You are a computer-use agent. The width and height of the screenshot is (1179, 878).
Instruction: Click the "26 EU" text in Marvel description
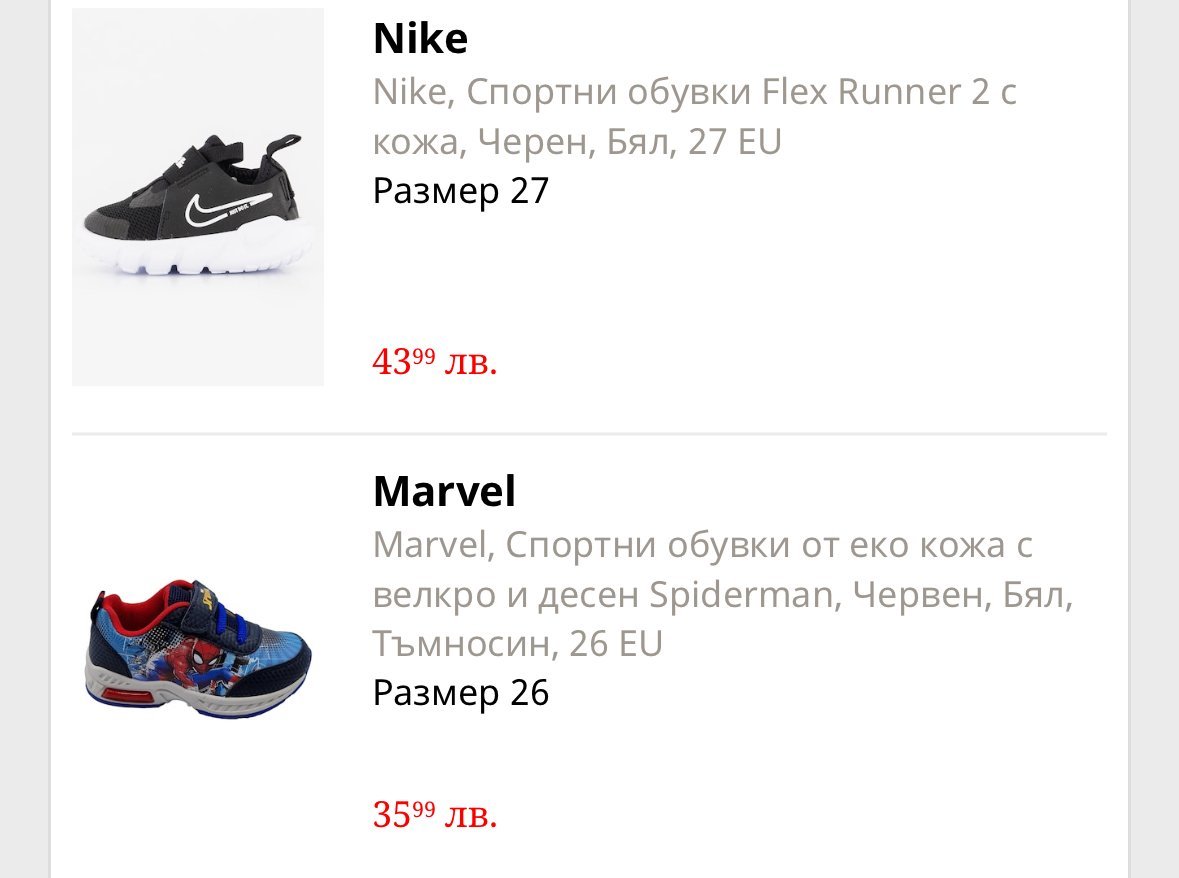tap(616, 645)
